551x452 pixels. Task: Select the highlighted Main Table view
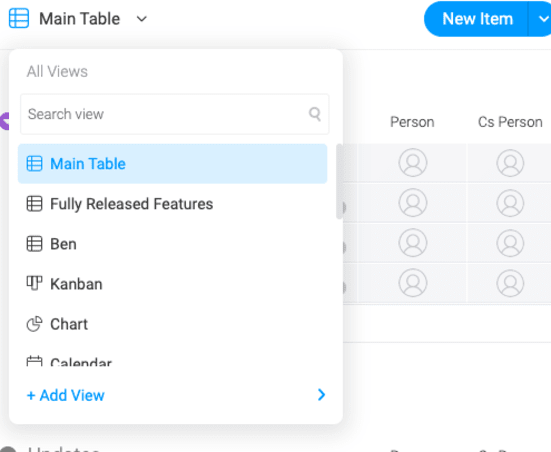(x=173, y=164)
